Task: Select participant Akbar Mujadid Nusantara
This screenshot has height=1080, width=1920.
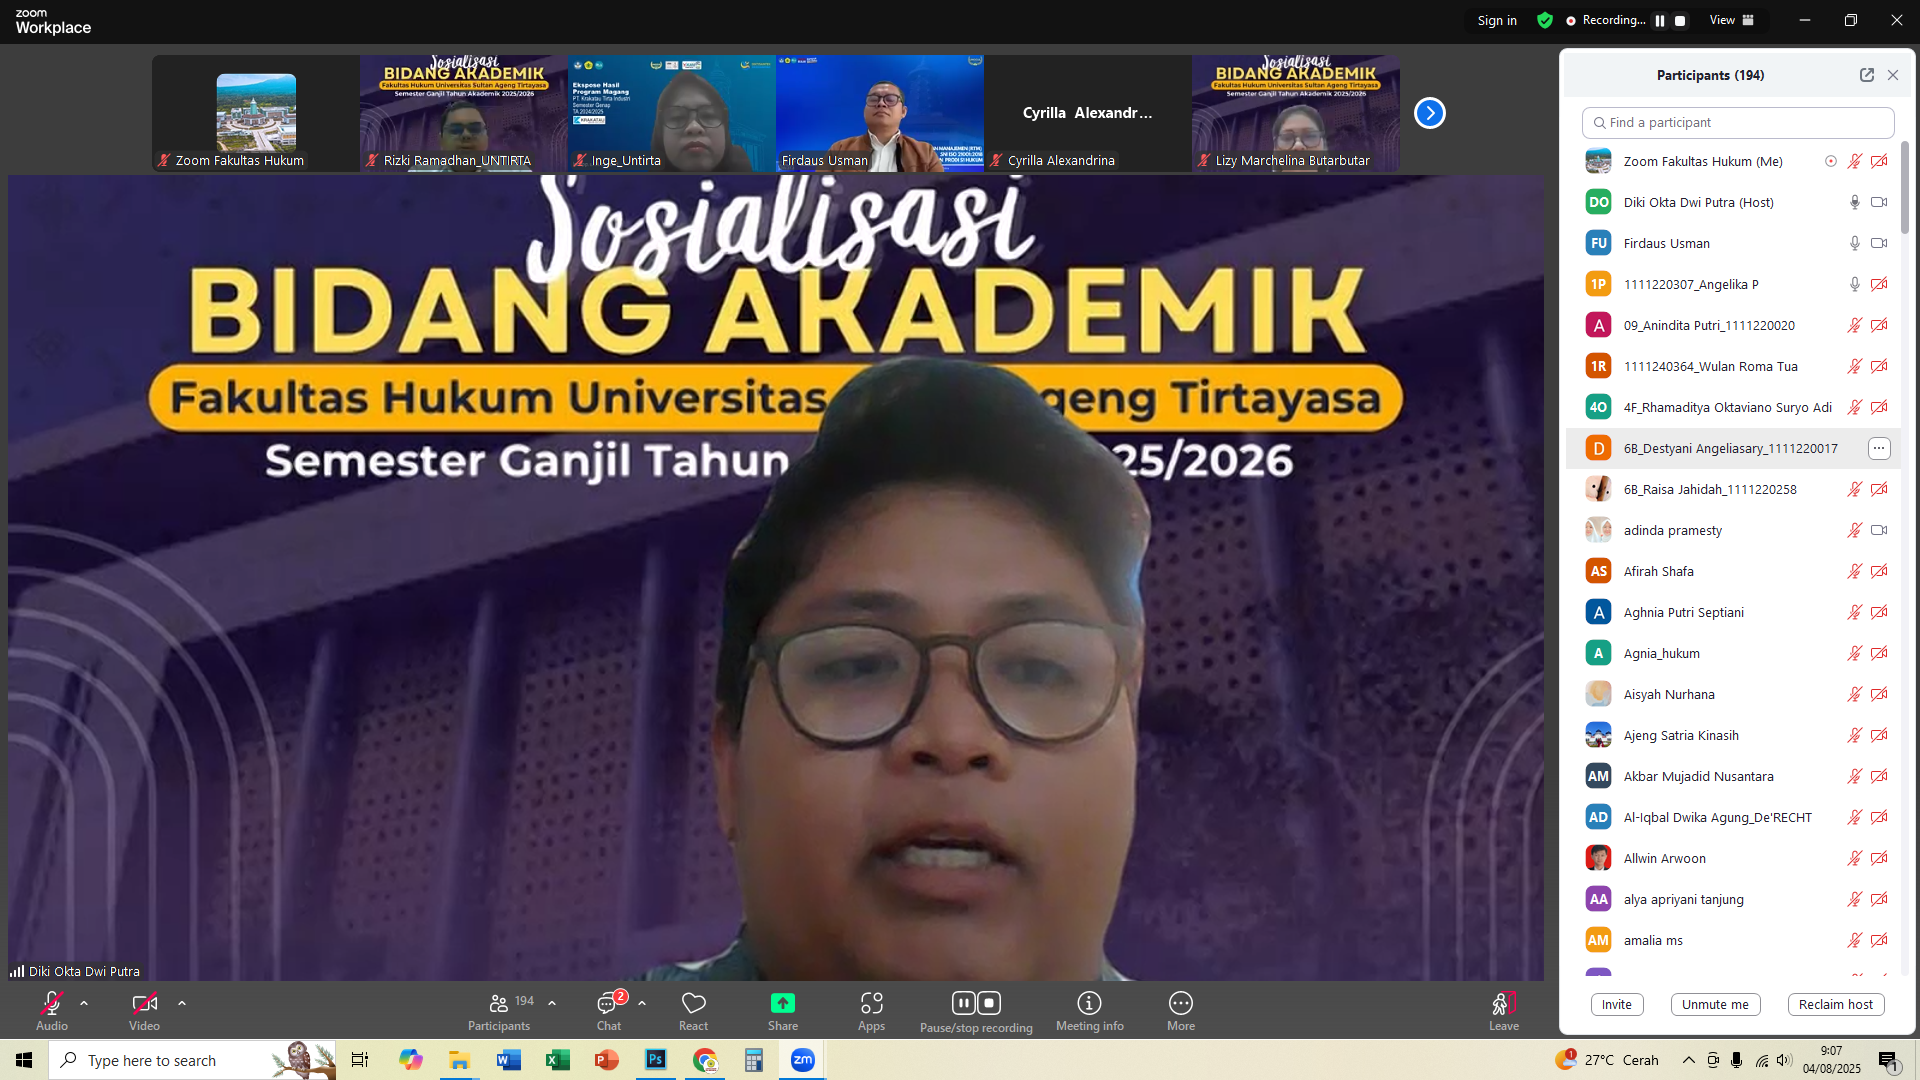Action: click(1733, 776)
